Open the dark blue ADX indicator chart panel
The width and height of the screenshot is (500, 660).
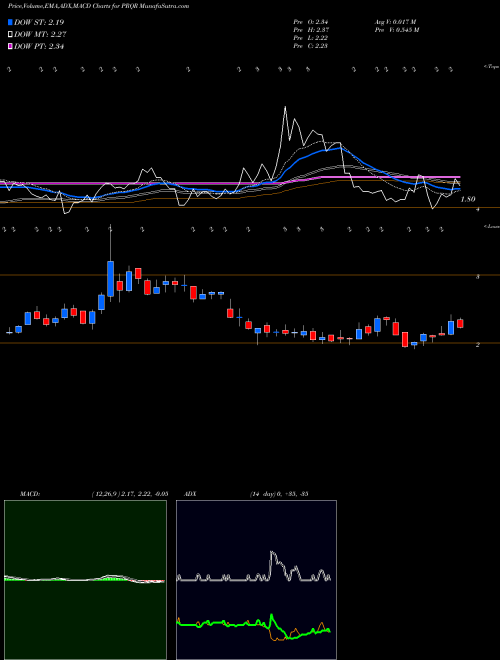coord(256,580)
